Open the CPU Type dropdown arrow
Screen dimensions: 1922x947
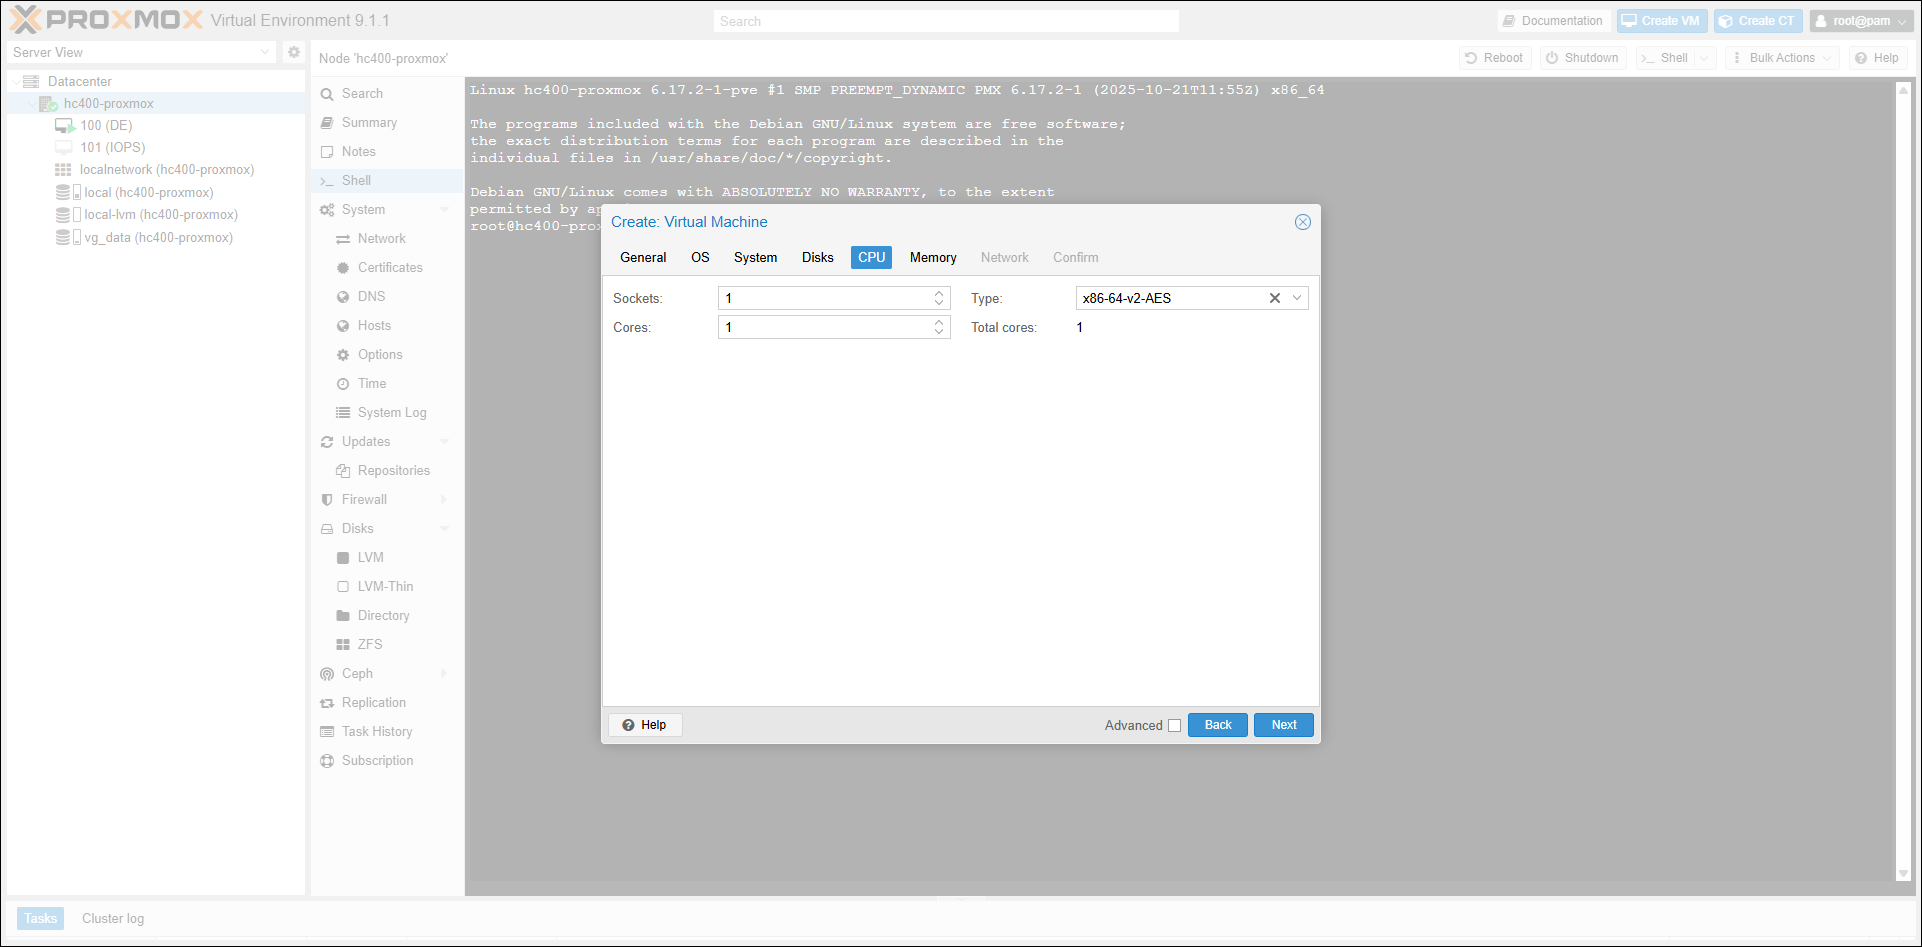(x=1297, y=298)
